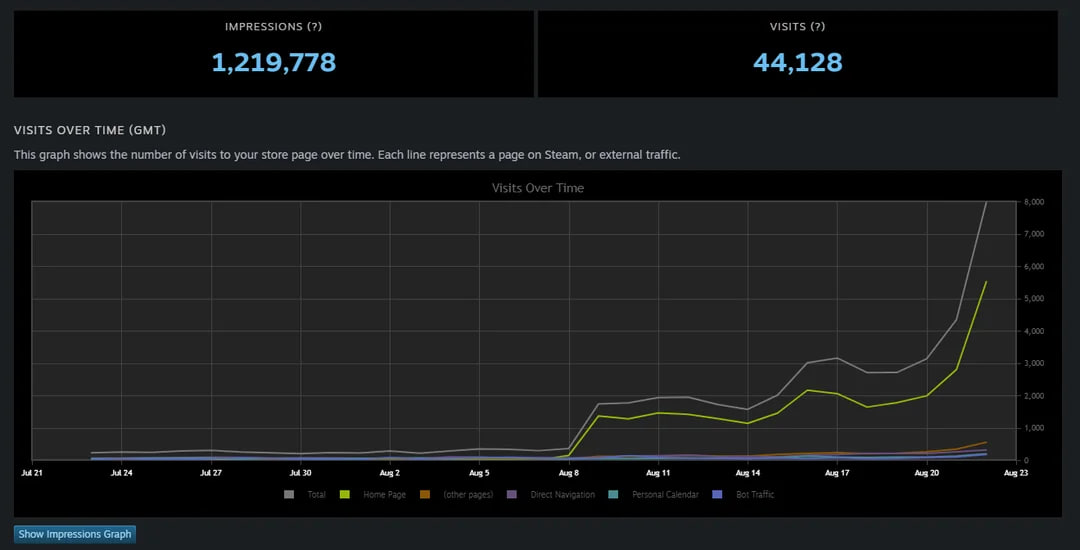
Task: Click the Total legend label
Action: click(x=316, y=494)
